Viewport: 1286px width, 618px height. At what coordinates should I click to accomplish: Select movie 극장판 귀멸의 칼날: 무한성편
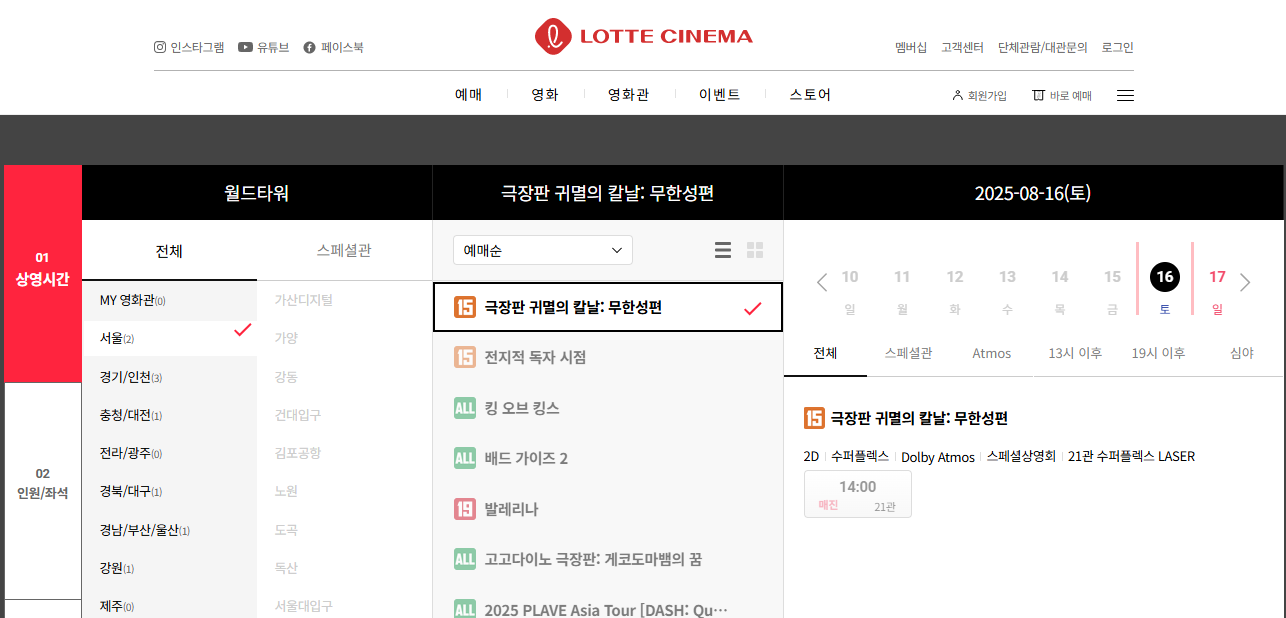(x=608, y=307)
